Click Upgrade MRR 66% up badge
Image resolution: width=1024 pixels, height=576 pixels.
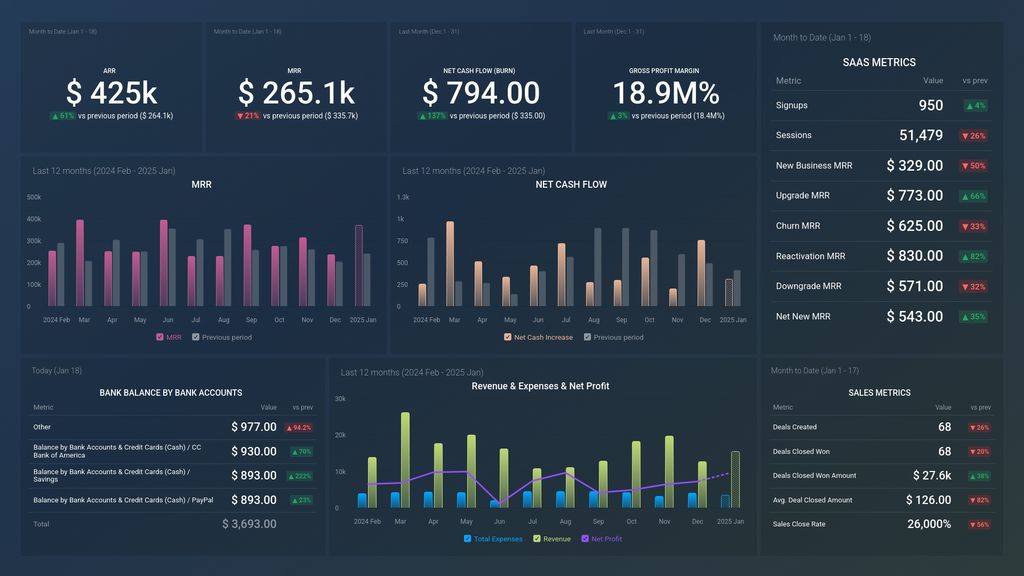coord(973,196)
